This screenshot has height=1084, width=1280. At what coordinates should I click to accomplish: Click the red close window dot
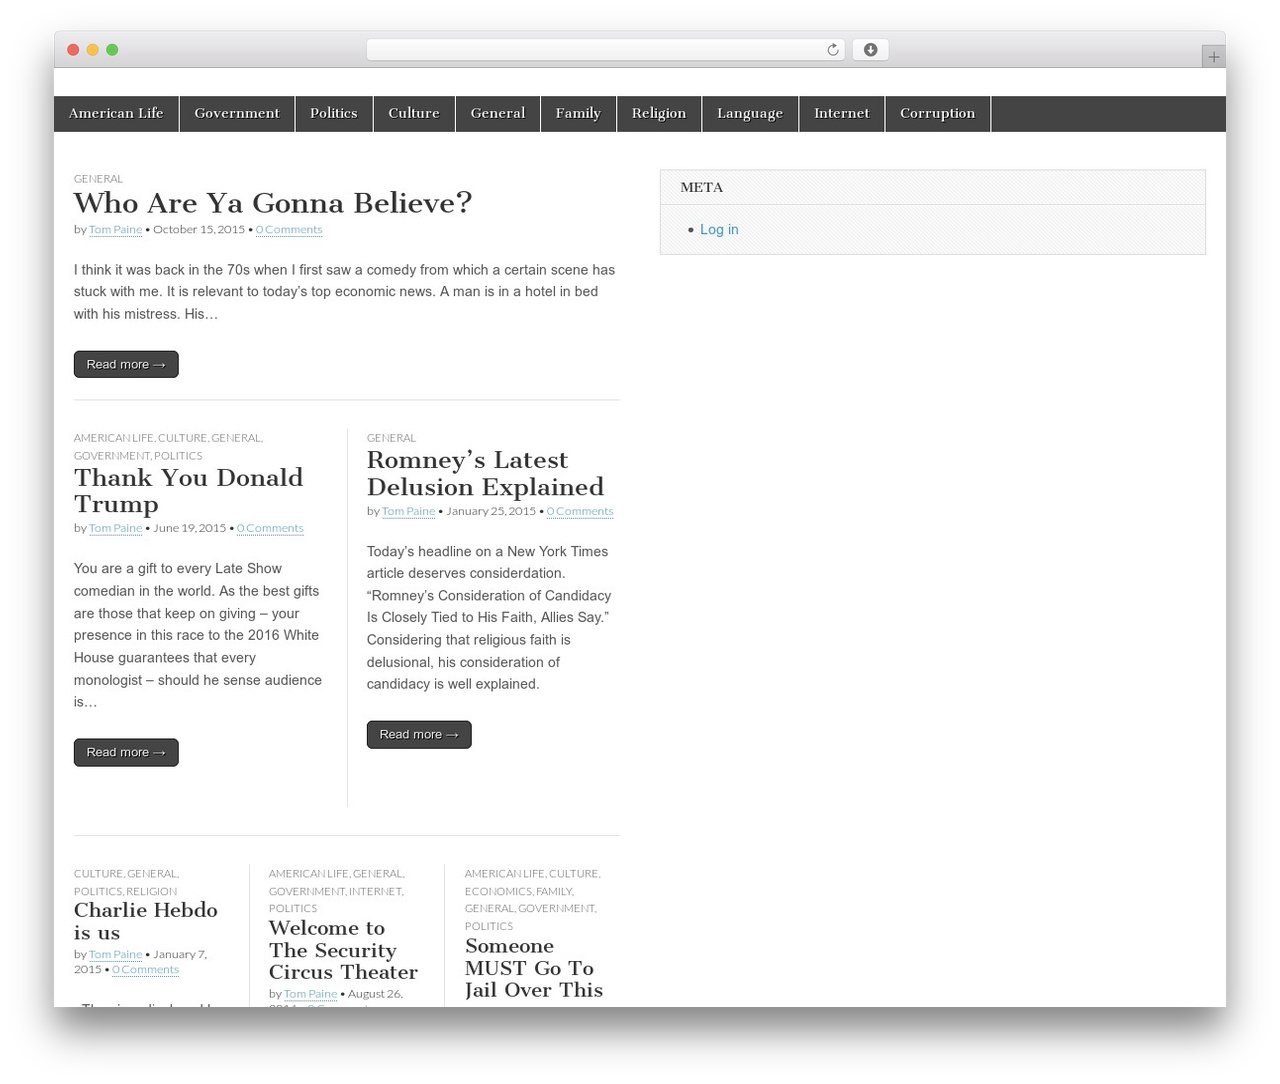[x=73, y=50]
